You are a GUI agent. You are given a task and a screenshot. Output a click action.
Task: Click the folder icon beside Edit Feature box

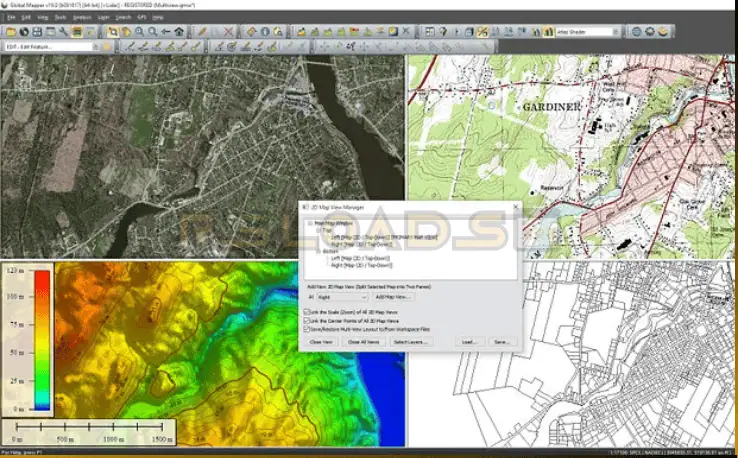click(108, 46)
